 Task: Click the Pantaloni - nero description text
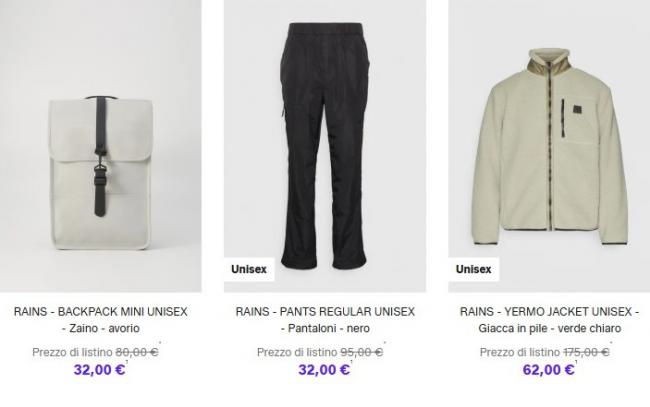click(325, 328)
